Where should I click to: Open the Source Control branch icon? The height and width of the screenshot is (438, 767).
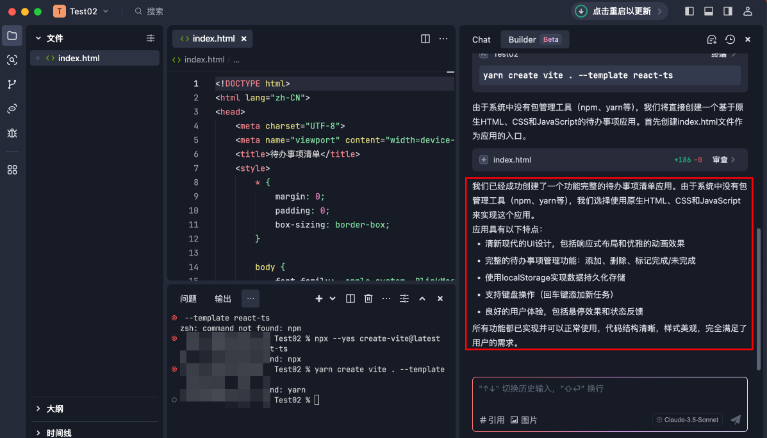coord(12,84)
